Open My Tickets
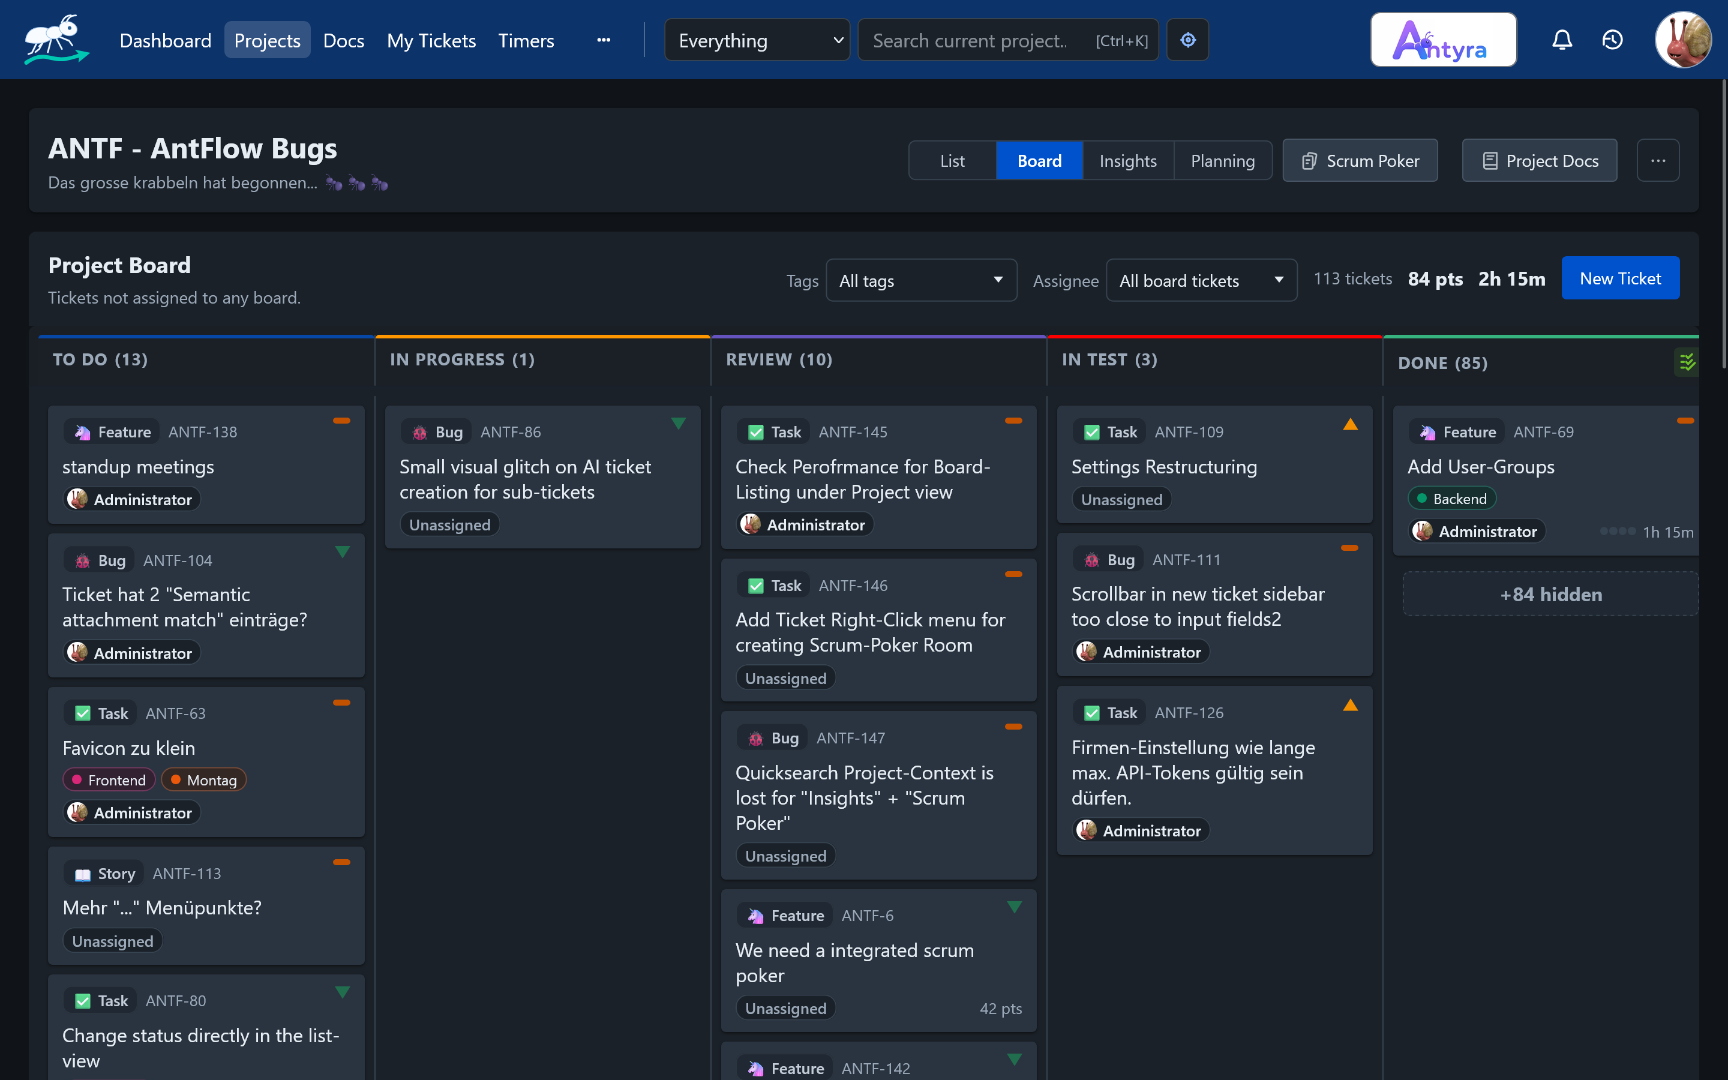 coord(431,40)
